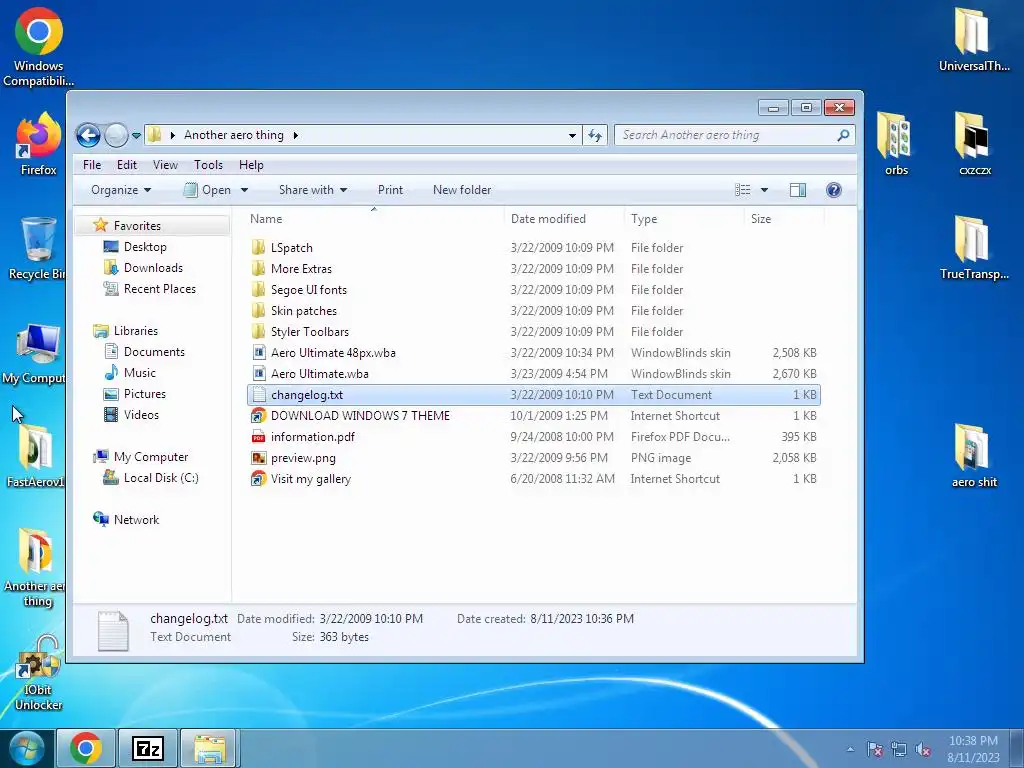Click the Print button

click(391, 190)
